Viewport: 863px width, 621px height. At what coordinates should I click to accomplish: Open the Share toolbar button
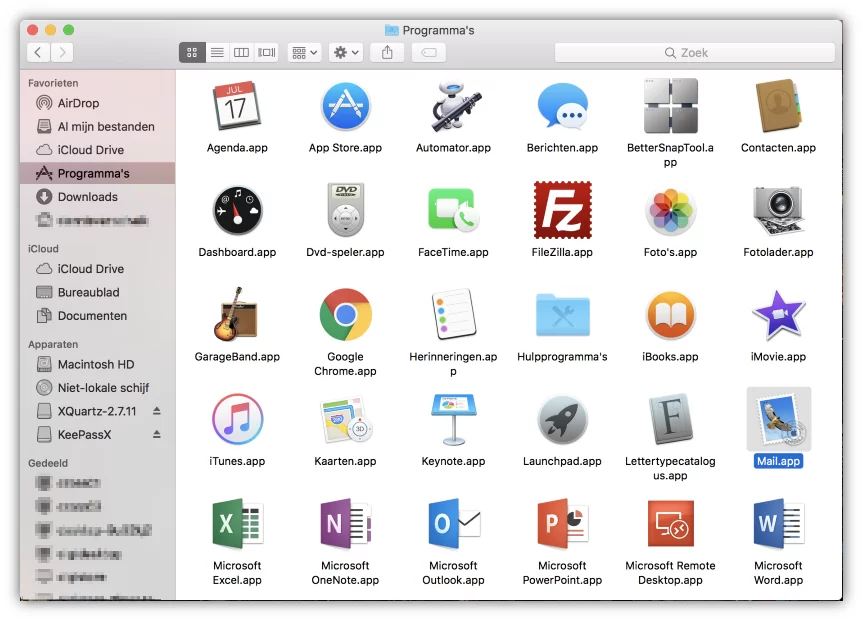point(387,52)
